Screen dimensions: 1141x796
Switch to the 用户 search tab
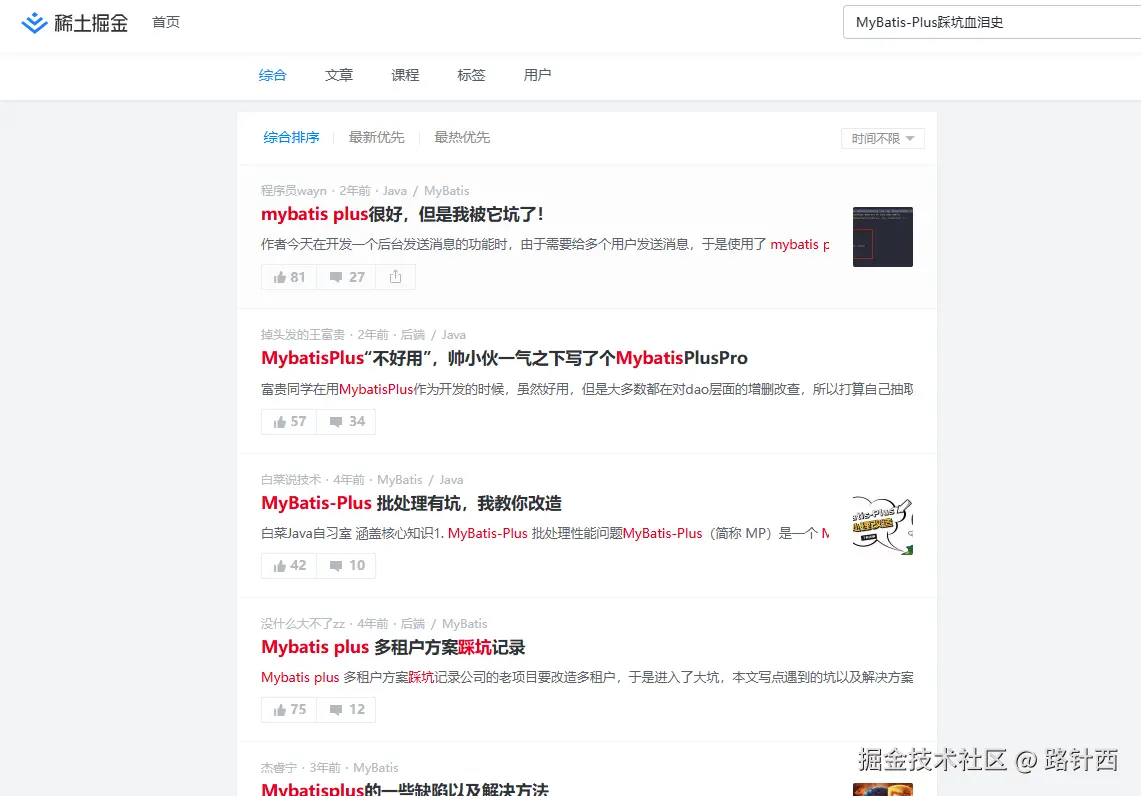(x=537, y=74)
